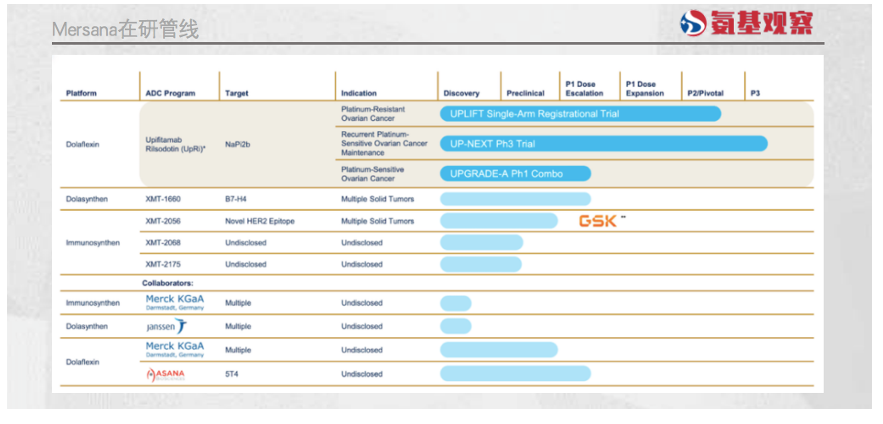This screenshot has width=883, height=424.
Task: Select the UP-NEXT Ph3 Trial bar
Action: [603, 144]
